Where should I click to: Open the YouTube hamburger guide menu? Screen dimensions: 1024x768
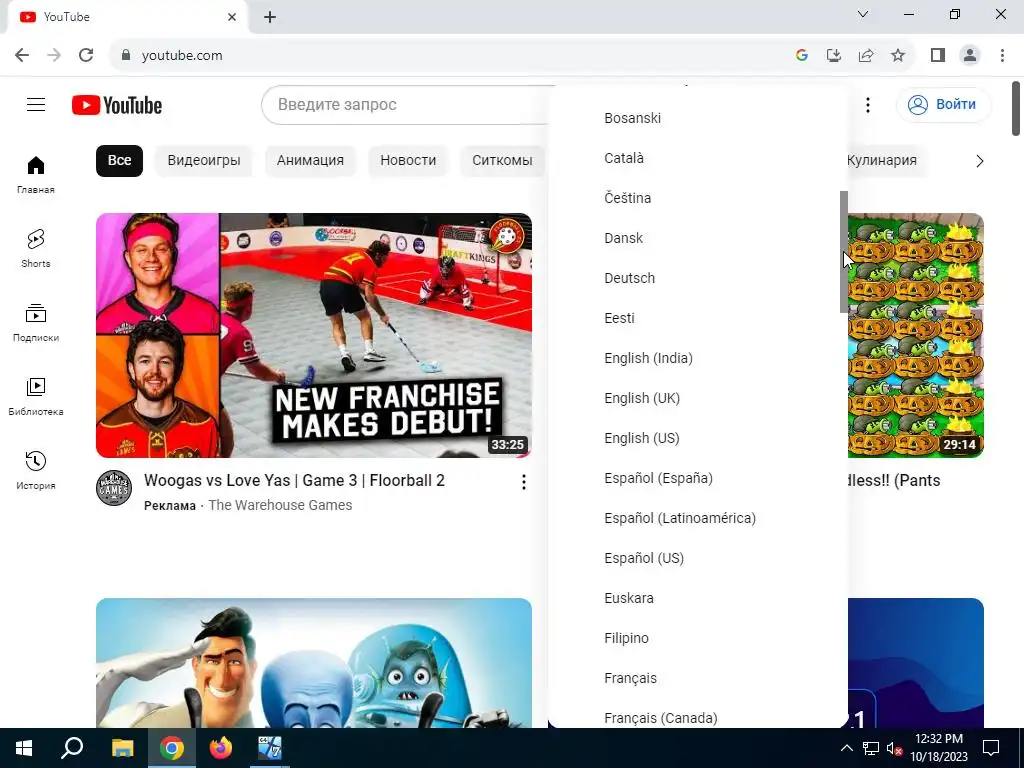point(36,104)
